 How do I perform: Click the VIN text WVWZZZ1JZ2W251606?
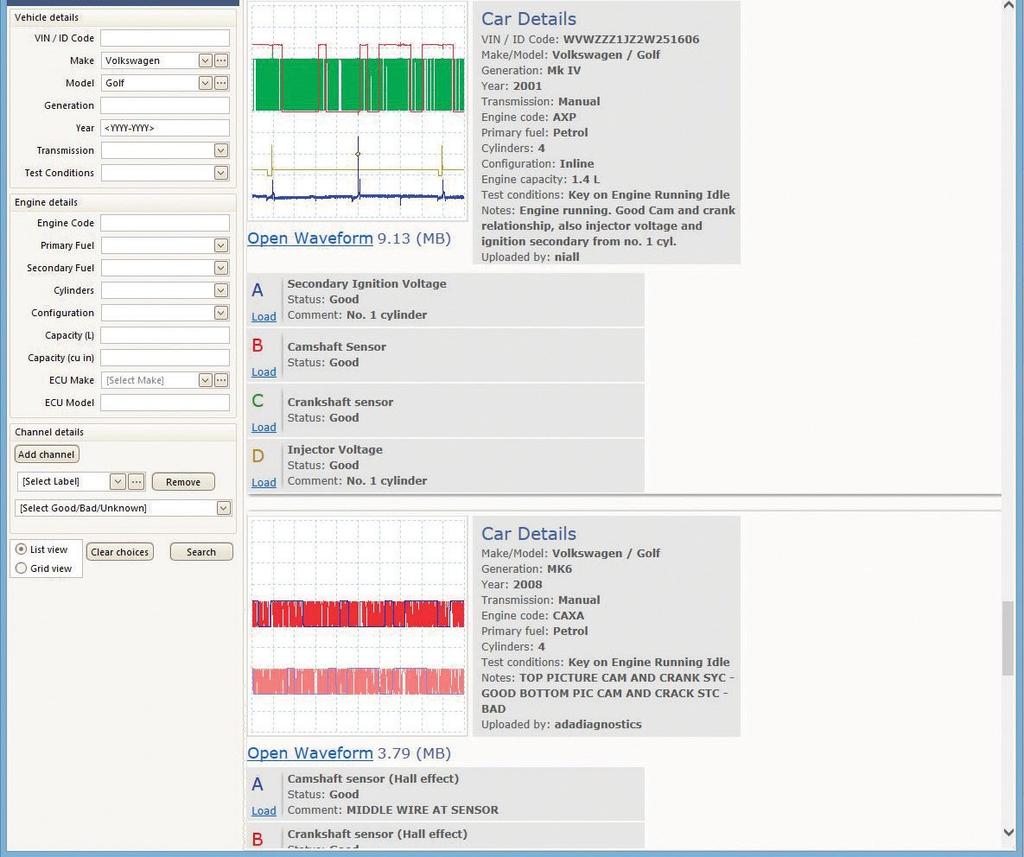tap(631, 39)
